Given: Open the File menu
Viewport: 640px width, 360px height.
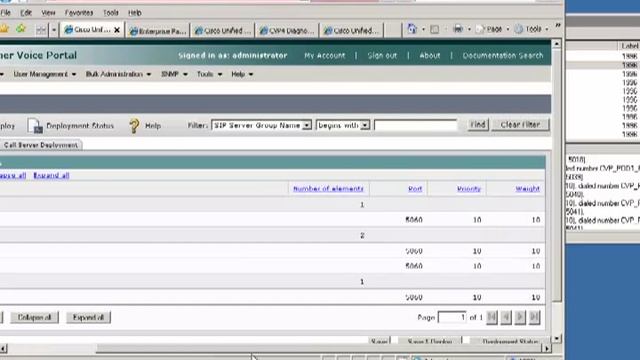Looking at the screenshot, I should [x=5, y=13].
